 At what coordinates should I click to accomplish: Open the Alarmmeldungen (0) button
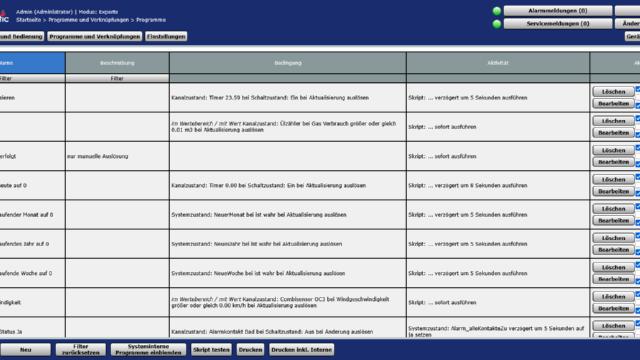tap(558, 11)
